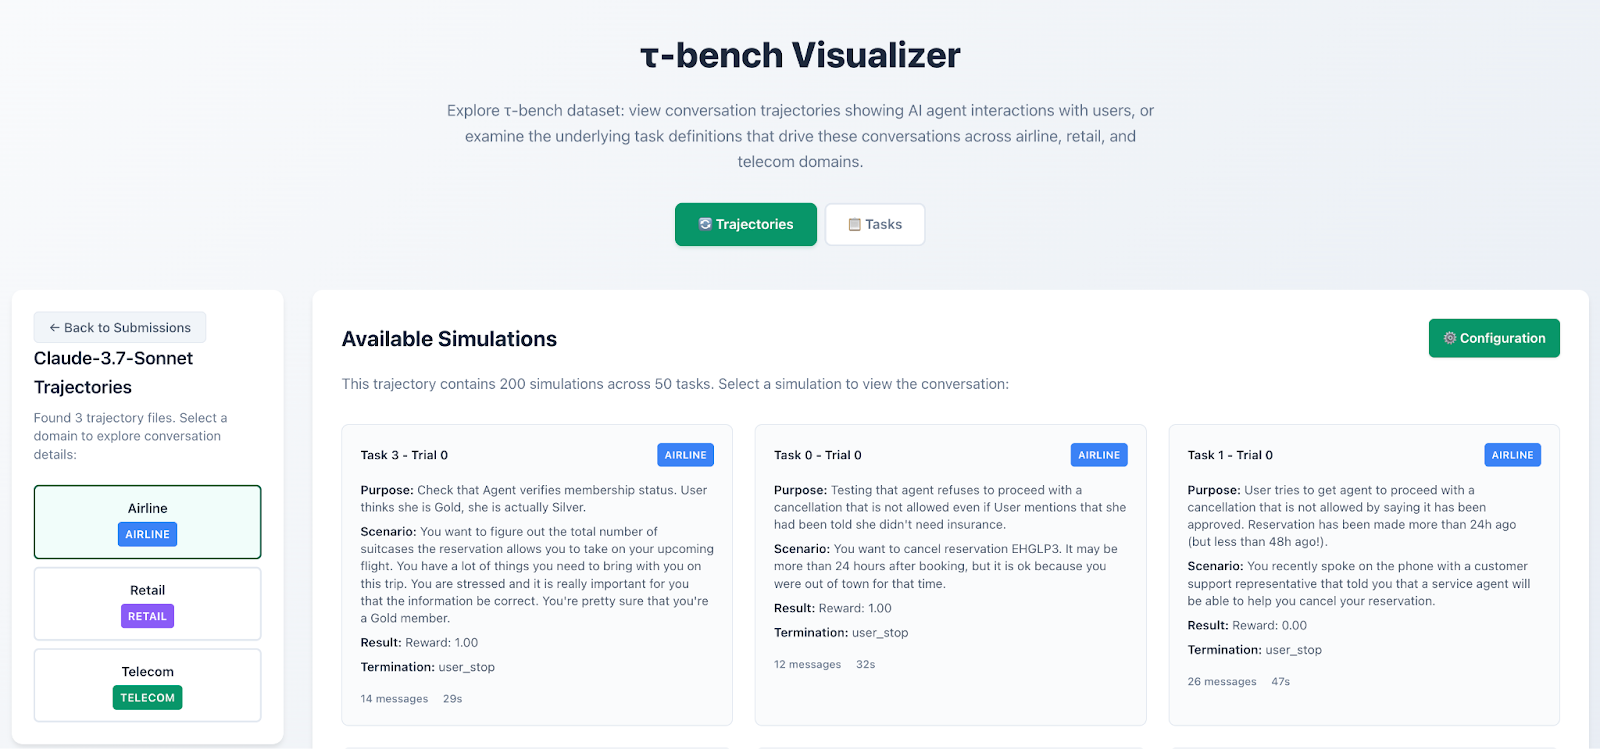
Task: Open the Task 0 - Trial 0 simulation
Action: pos(950,575)
